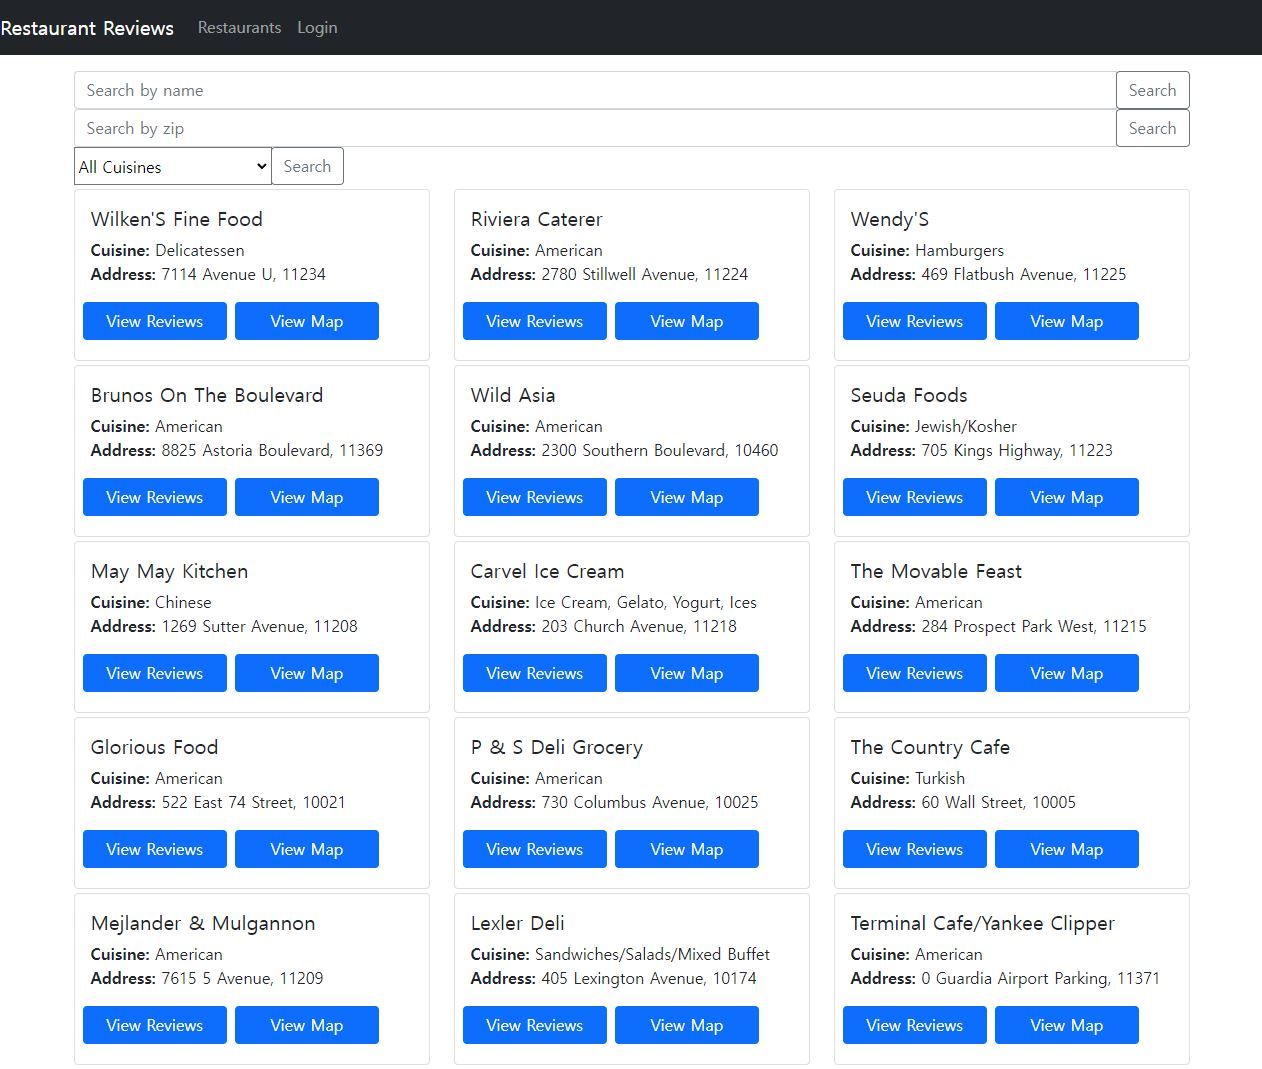The height and width of the screenshot is (1069, 1262).
Task: Open map for Brunos On The Boulevard
Action: click(x=306, y=497)
